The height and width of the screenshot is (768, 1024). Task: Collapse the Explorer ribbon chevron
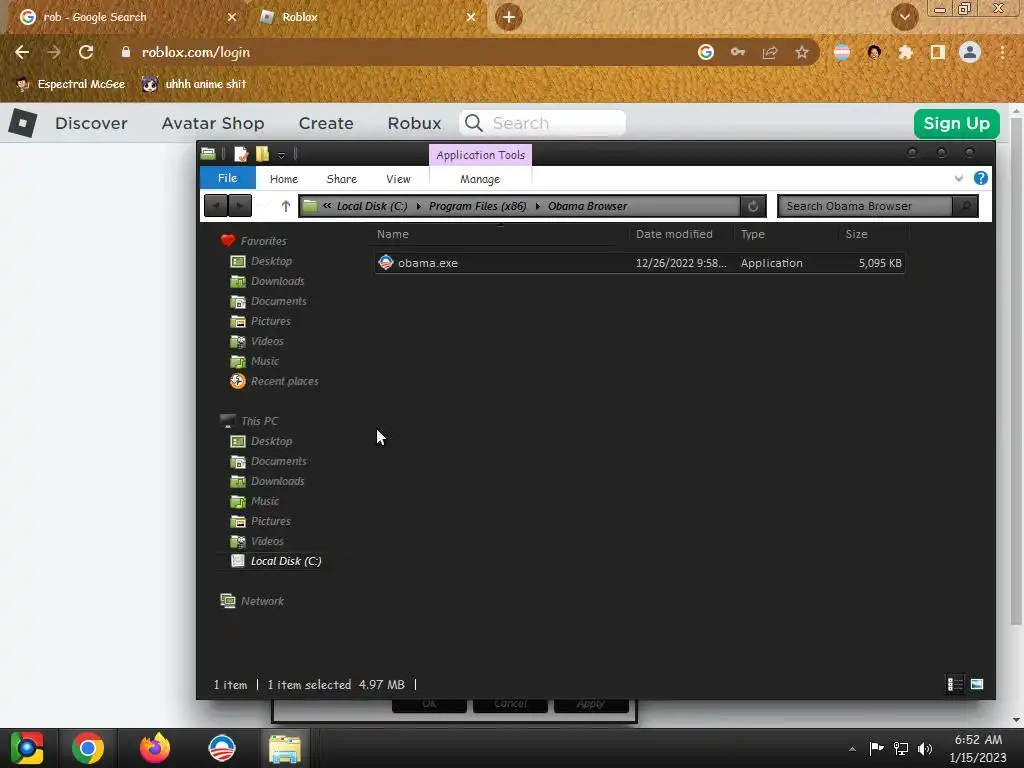point(958,178)
